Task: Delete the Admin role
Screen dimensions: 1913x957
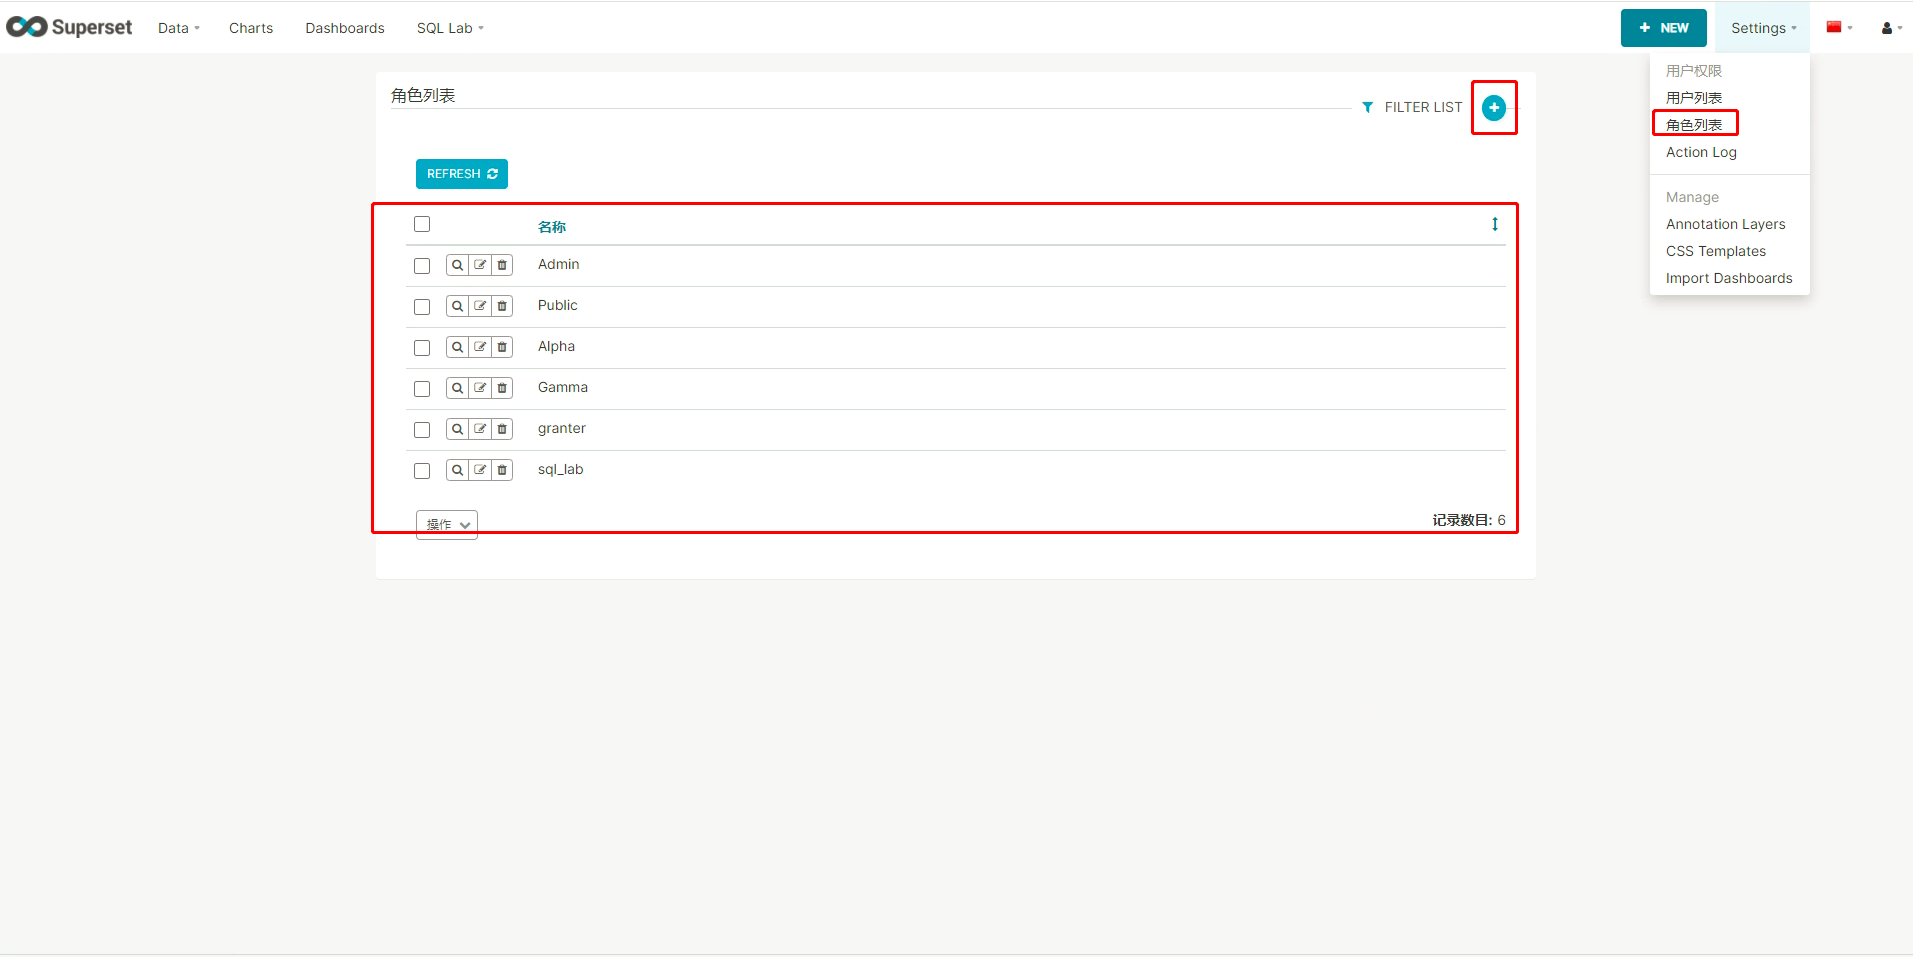Action: (x=502, y=265)
